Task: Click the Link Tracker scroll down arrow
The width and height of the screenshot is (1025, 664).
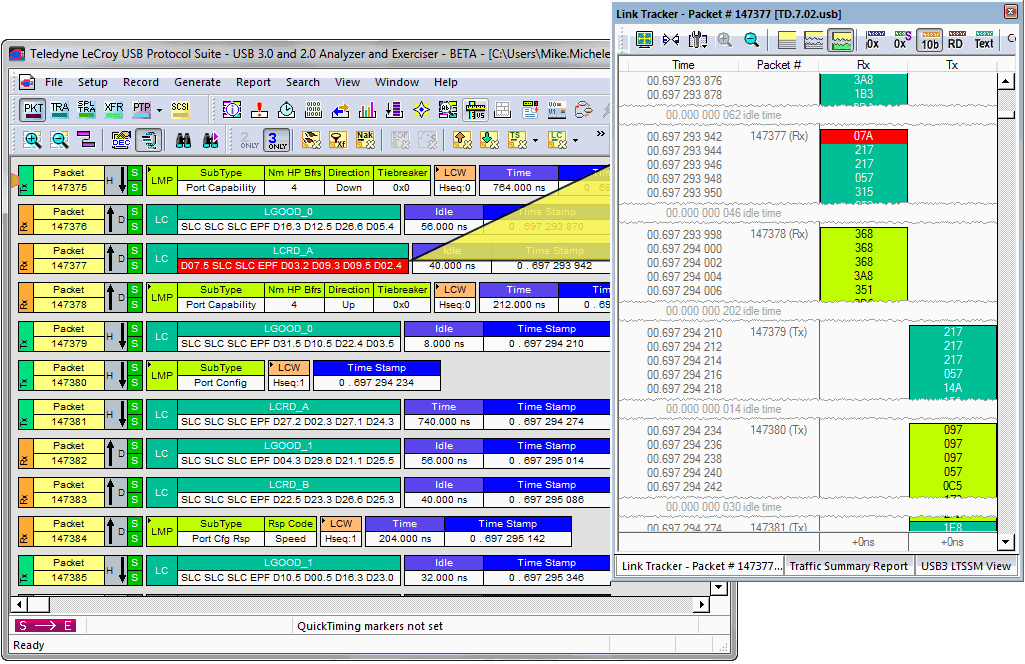Action: [x=1005, y=542]
